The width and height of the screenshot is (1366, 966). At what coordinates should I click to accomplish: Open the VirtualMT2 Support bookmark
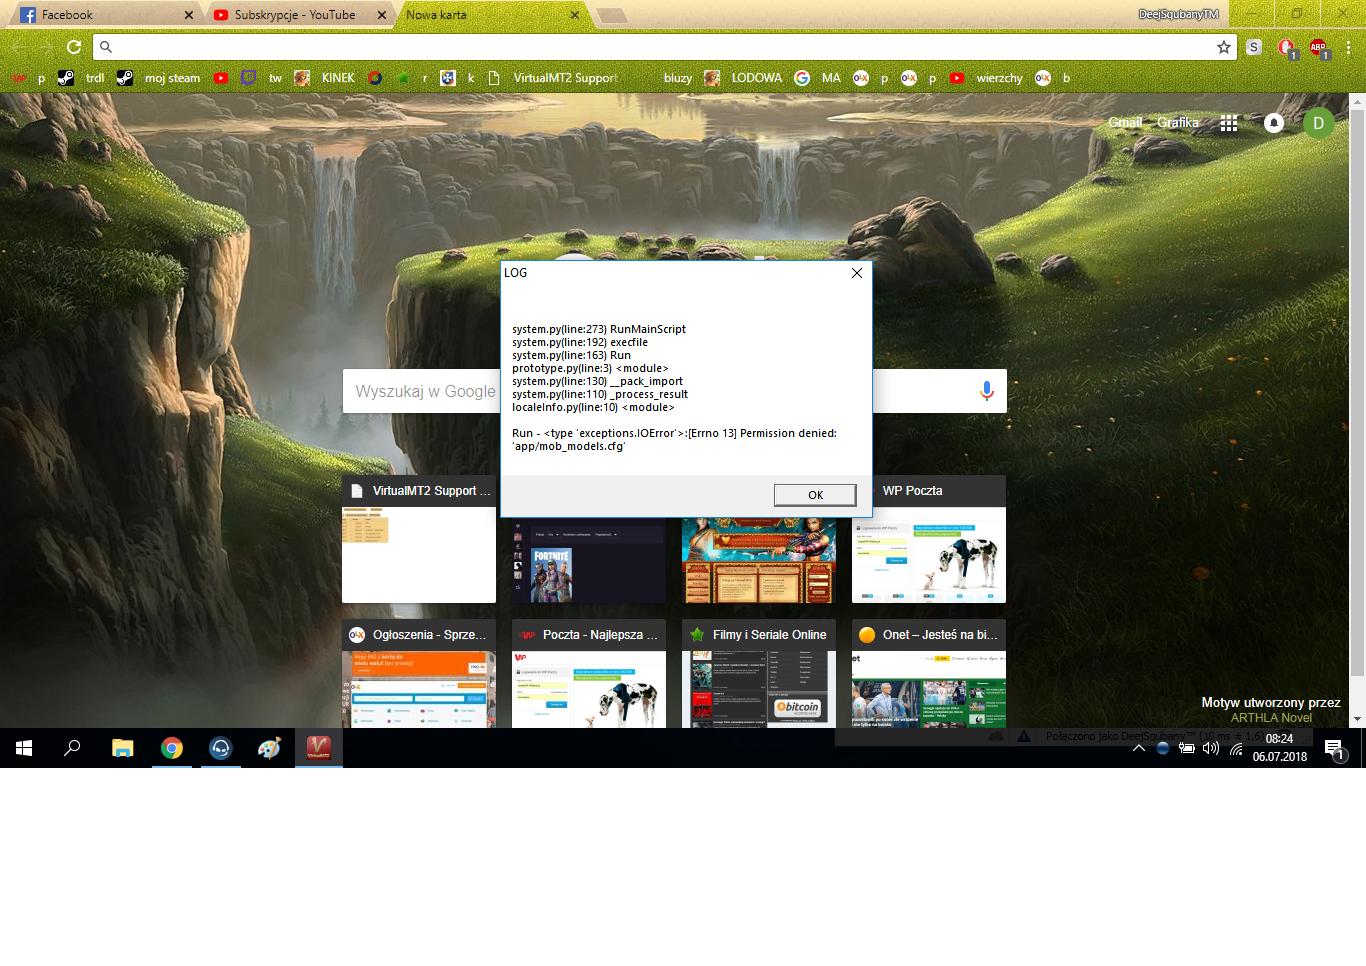553,78
